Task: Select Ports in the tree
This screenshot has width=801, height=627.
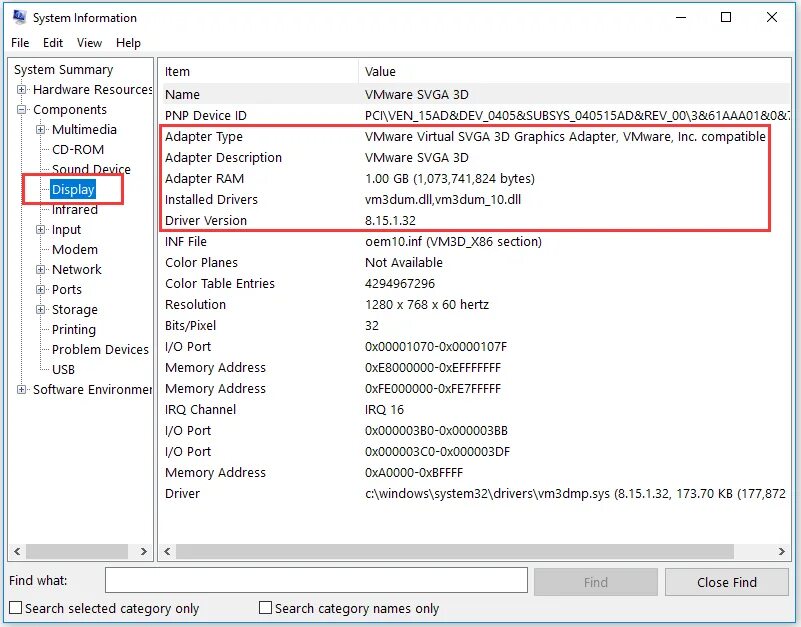Action: point(67,289)
